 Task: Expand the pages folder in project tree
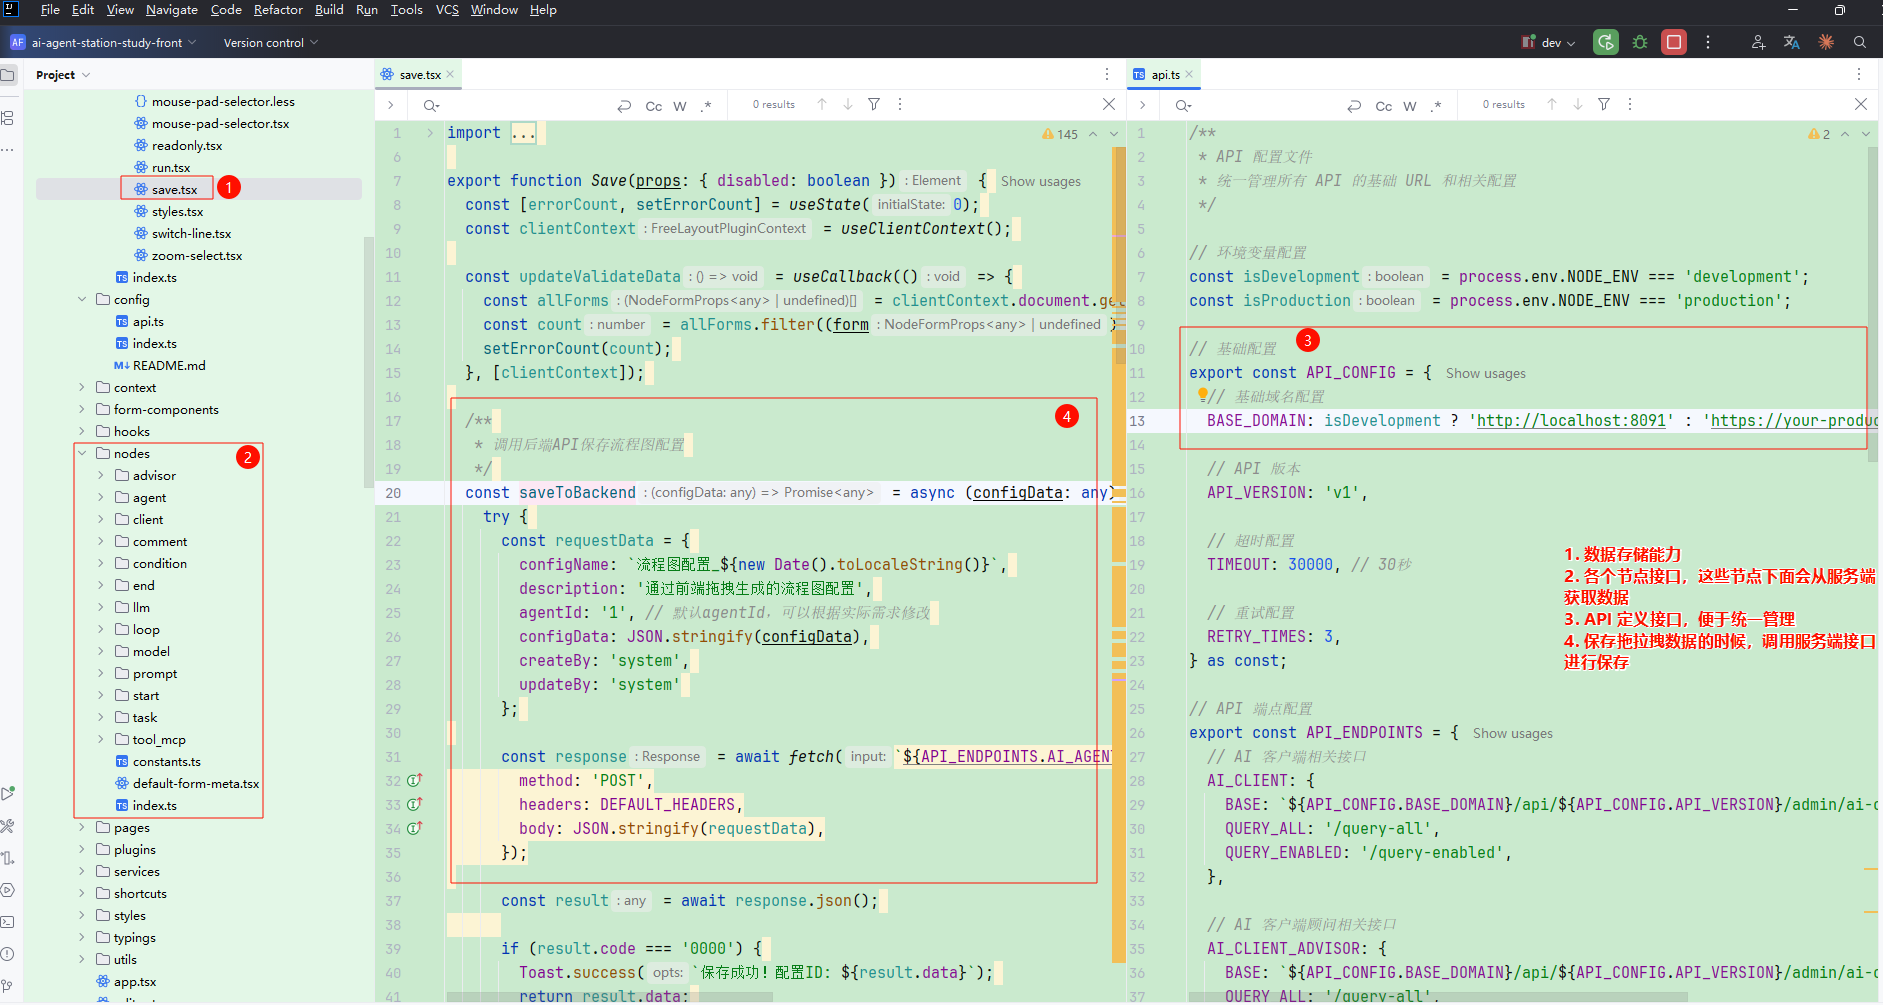tap(82, 828)
